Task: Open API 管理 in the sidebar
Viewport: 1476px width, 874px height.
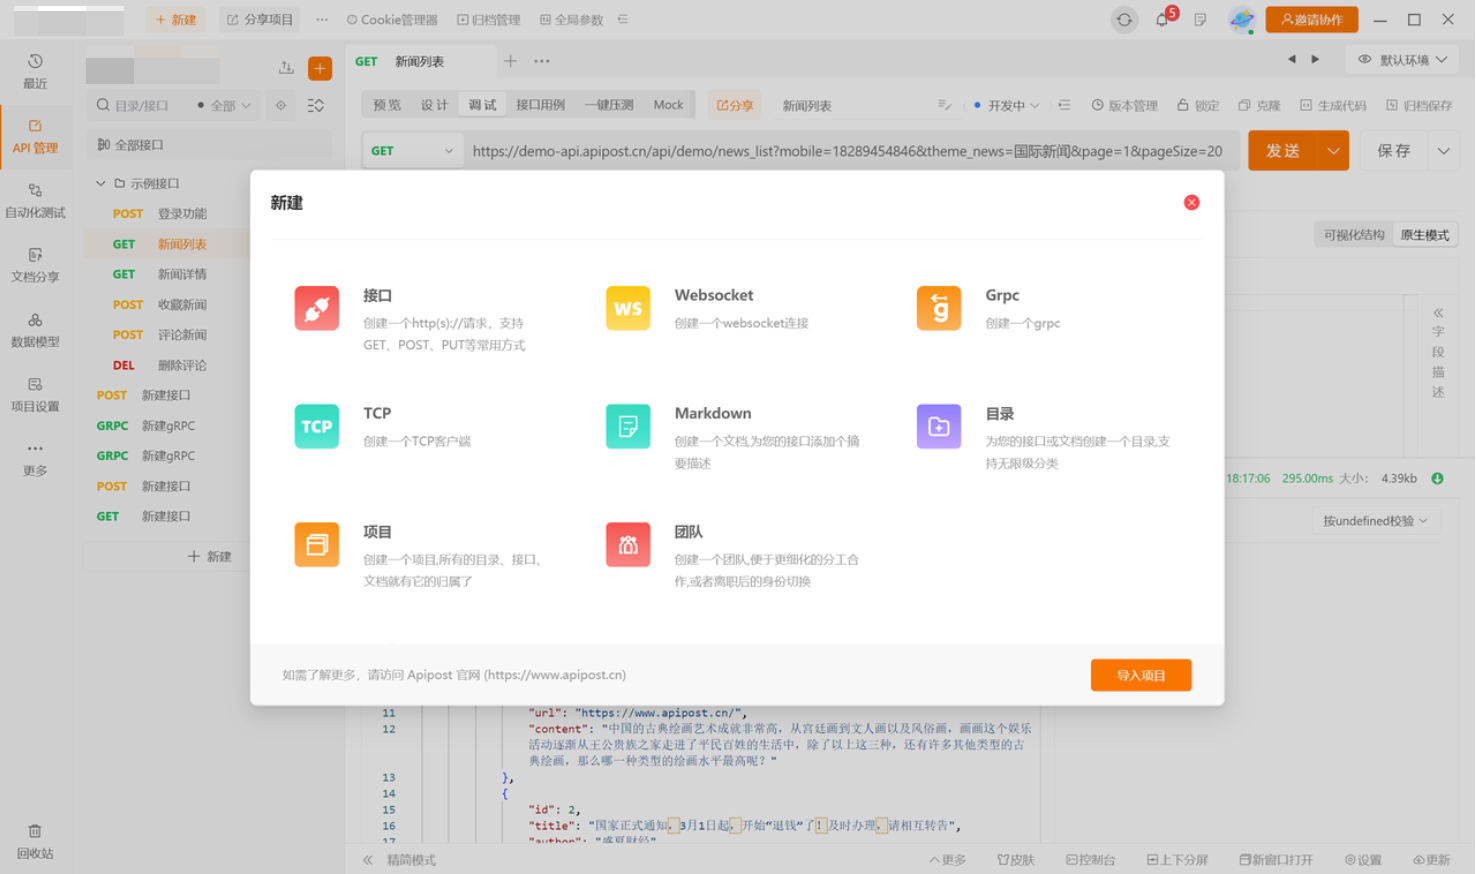Action: click(x=35, y=136)
